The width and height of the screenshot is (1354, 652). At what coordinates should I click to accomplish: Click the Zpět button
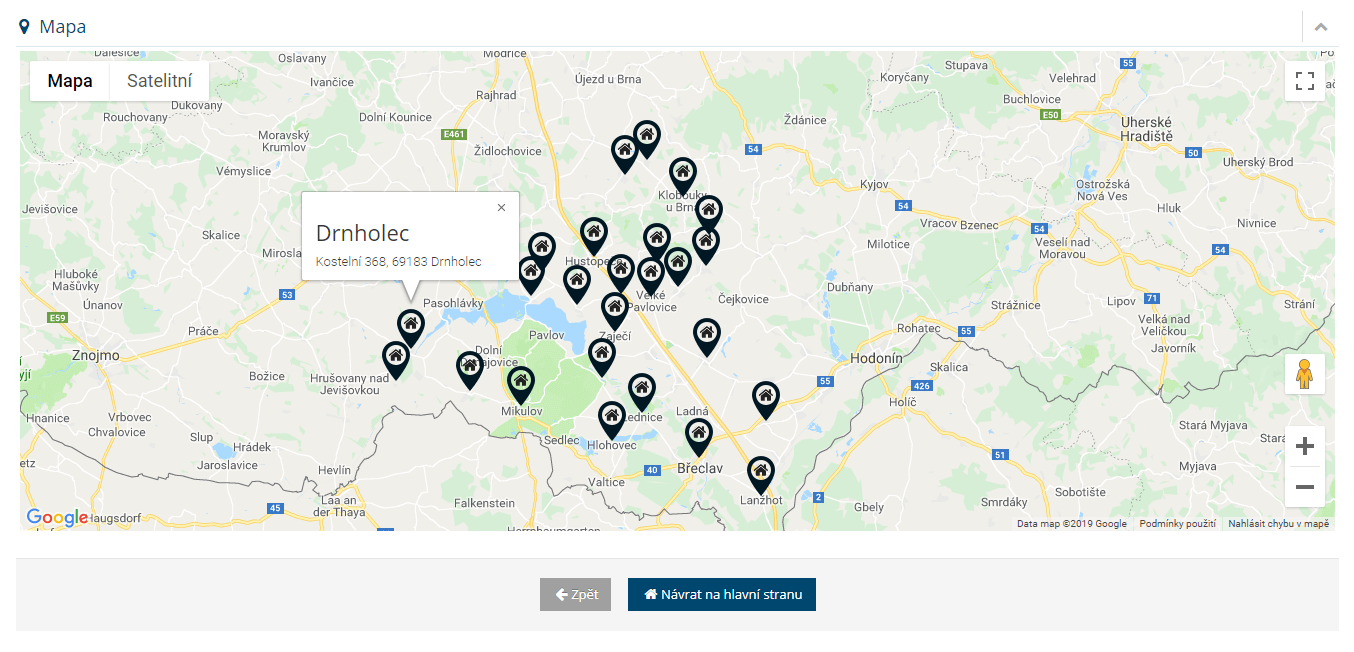(x=575, y=594)
